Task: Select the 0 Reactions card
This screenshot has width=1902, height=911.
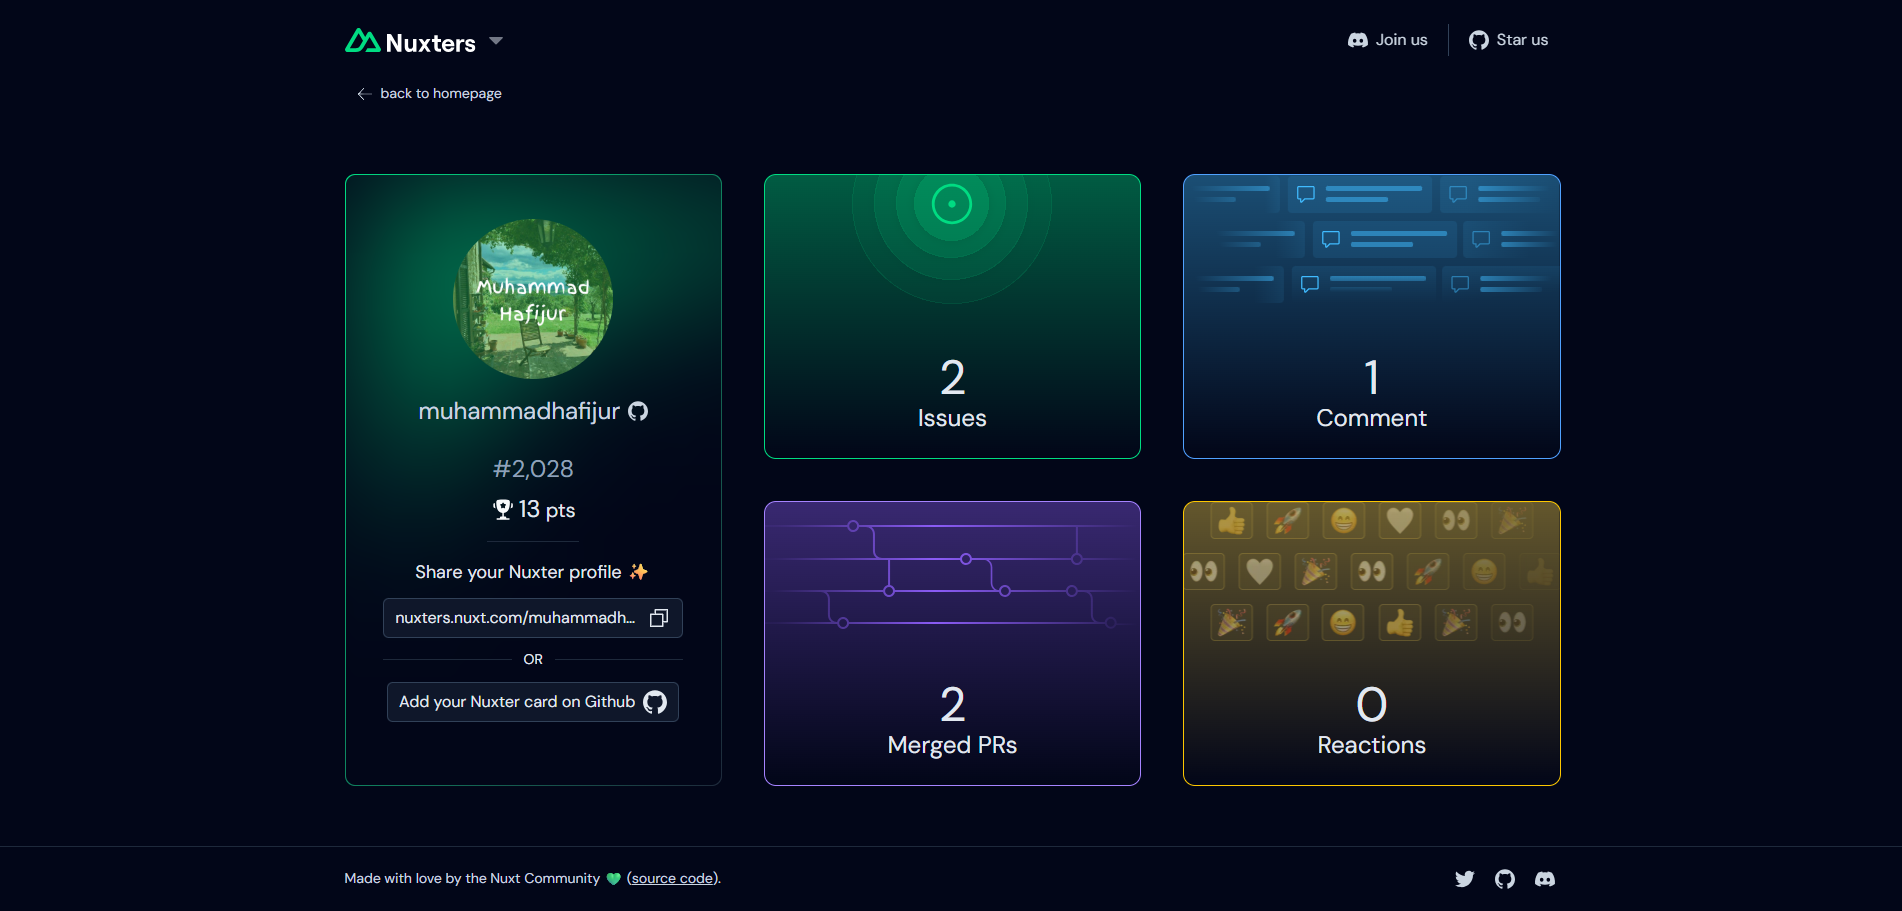Action: [1371, 643]
